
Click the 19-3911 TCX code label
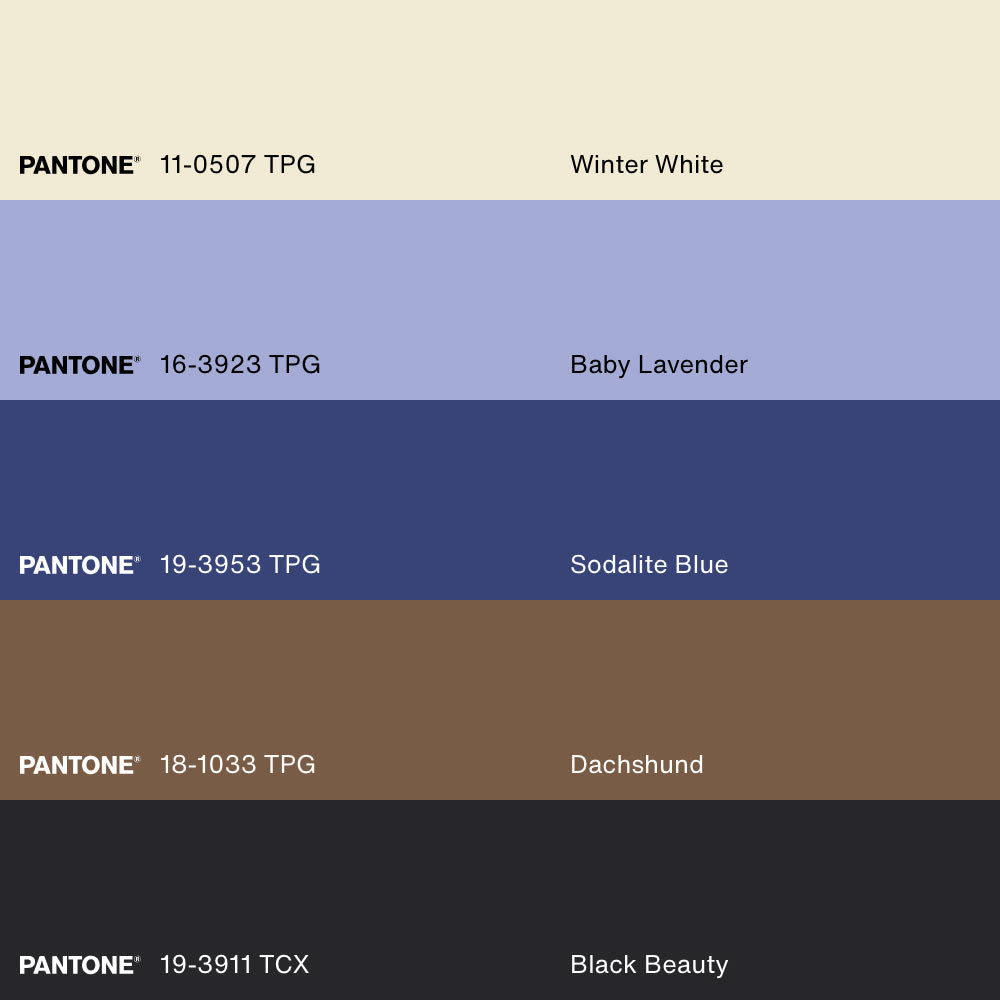(235, 965)
